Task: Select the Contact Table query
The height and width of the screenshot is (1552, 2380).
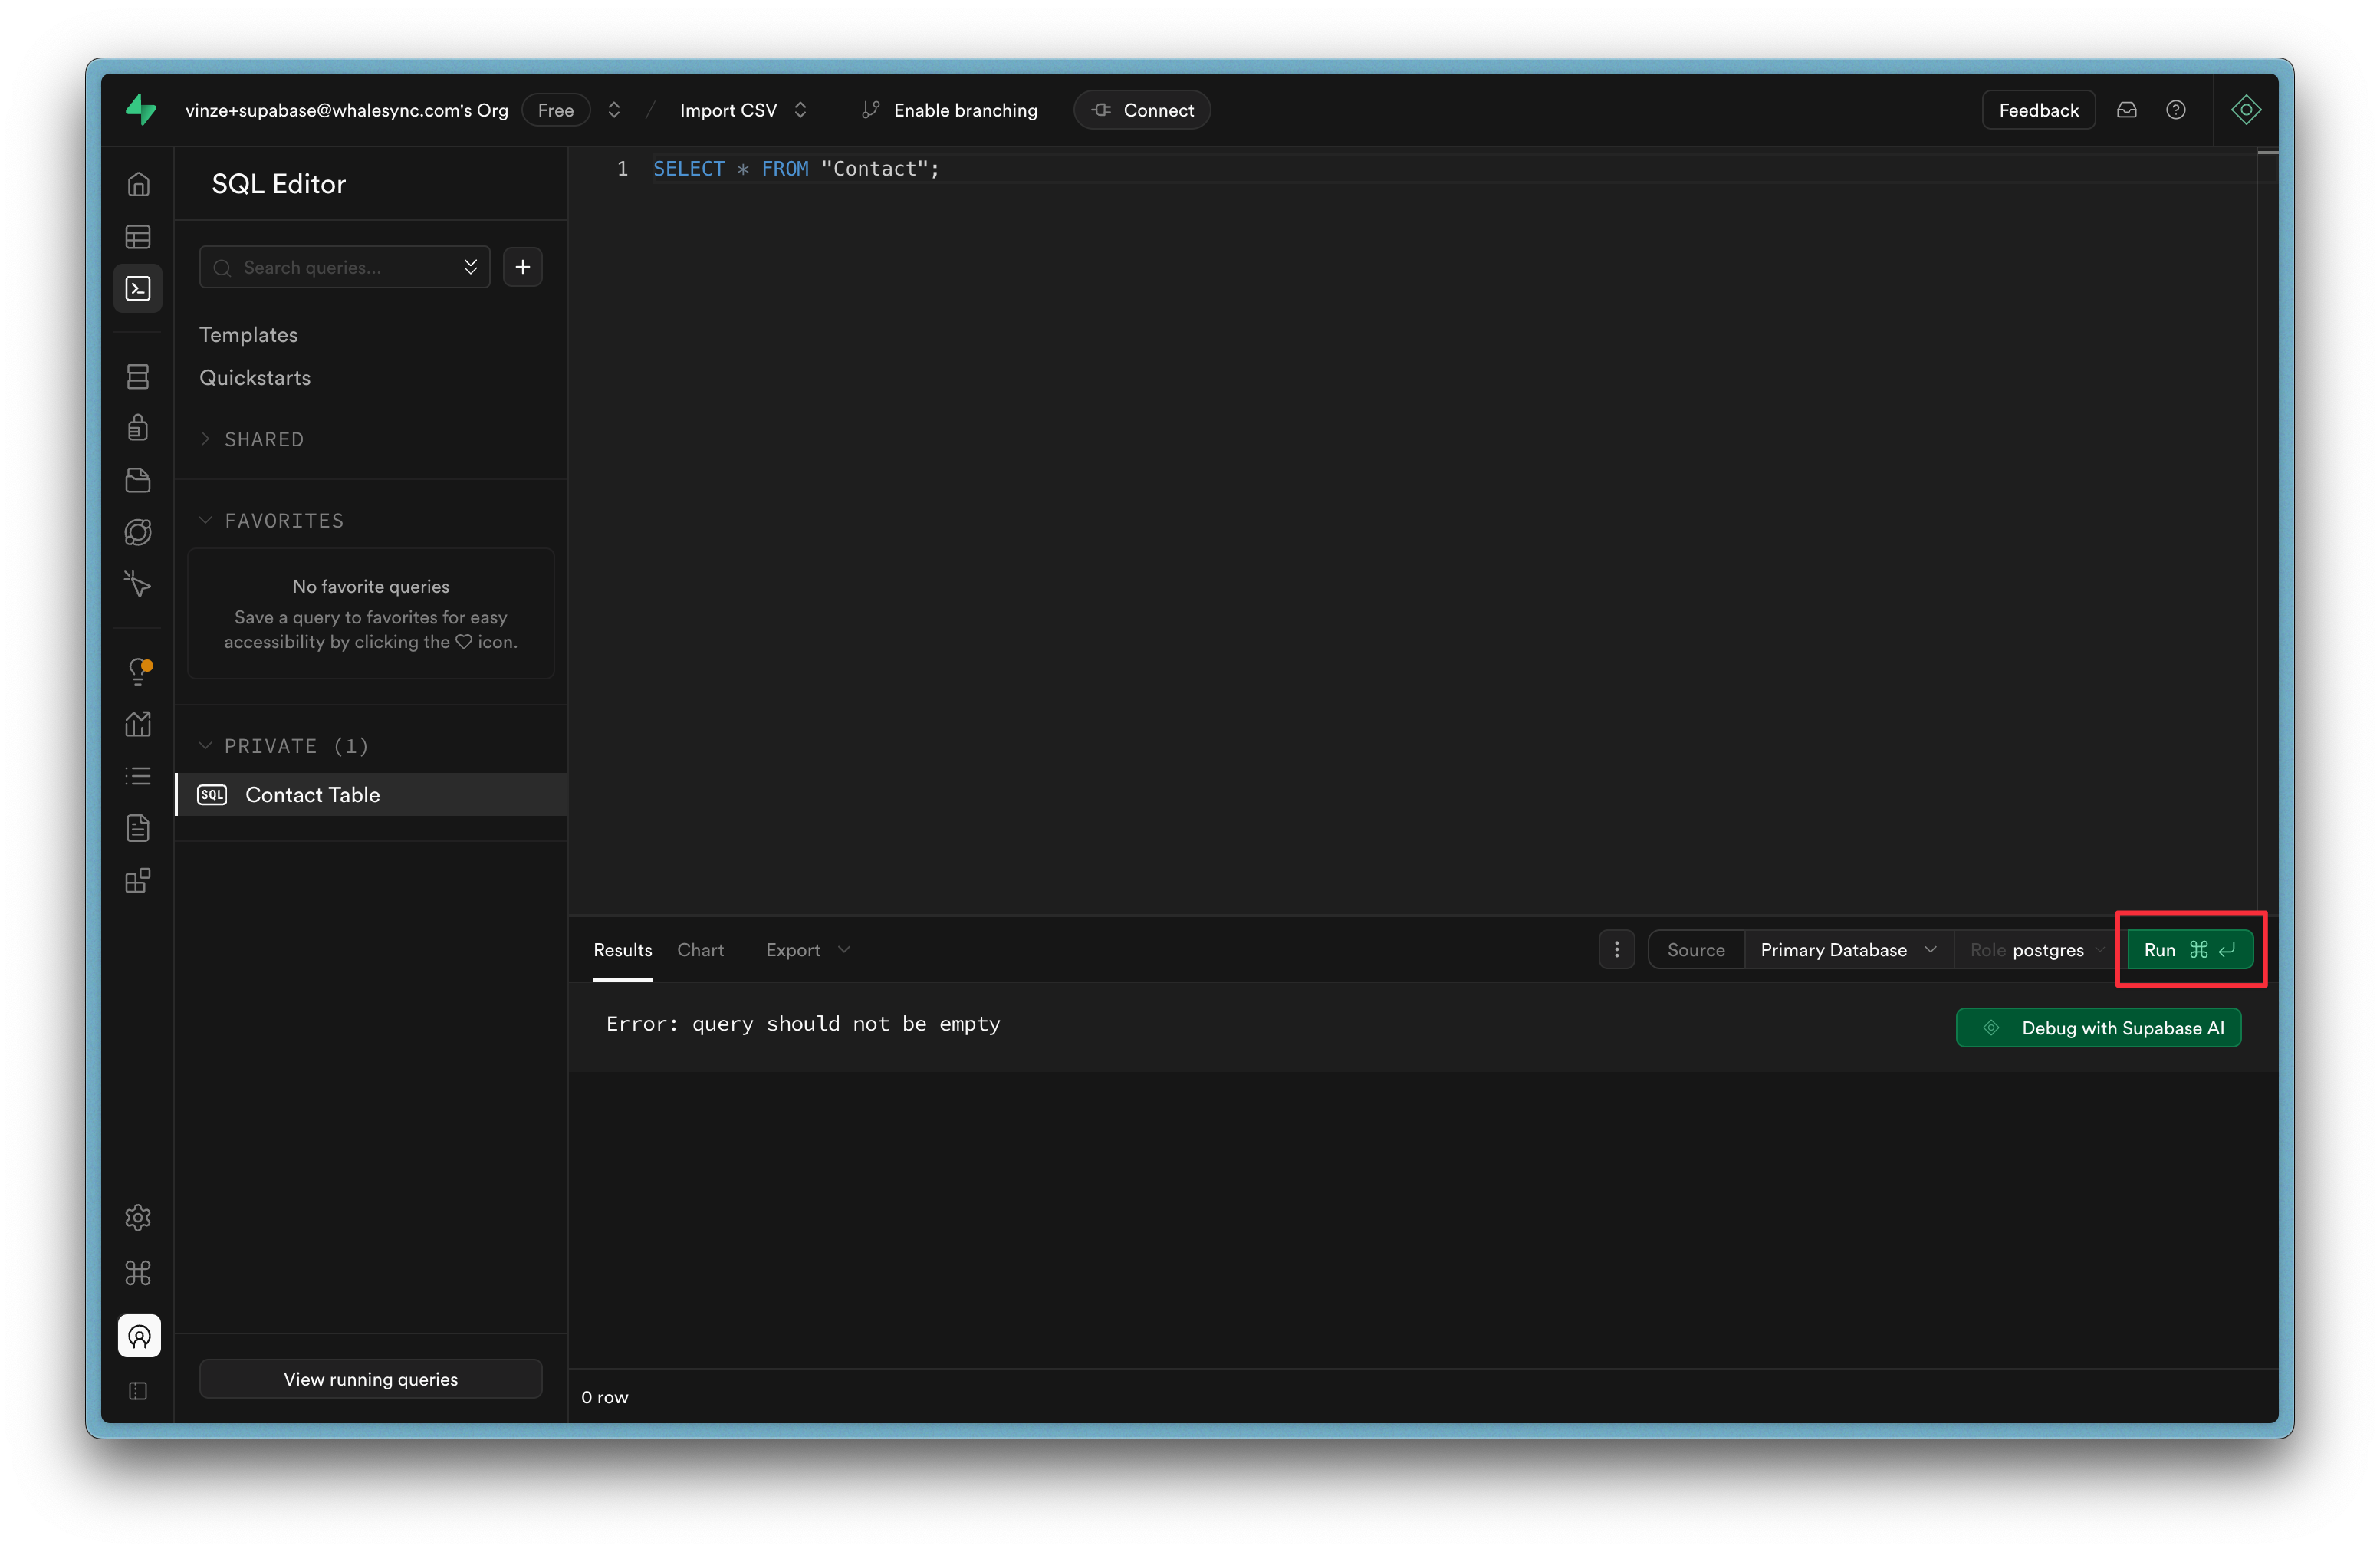Action: pyautogui.click(x=372, y=795)
